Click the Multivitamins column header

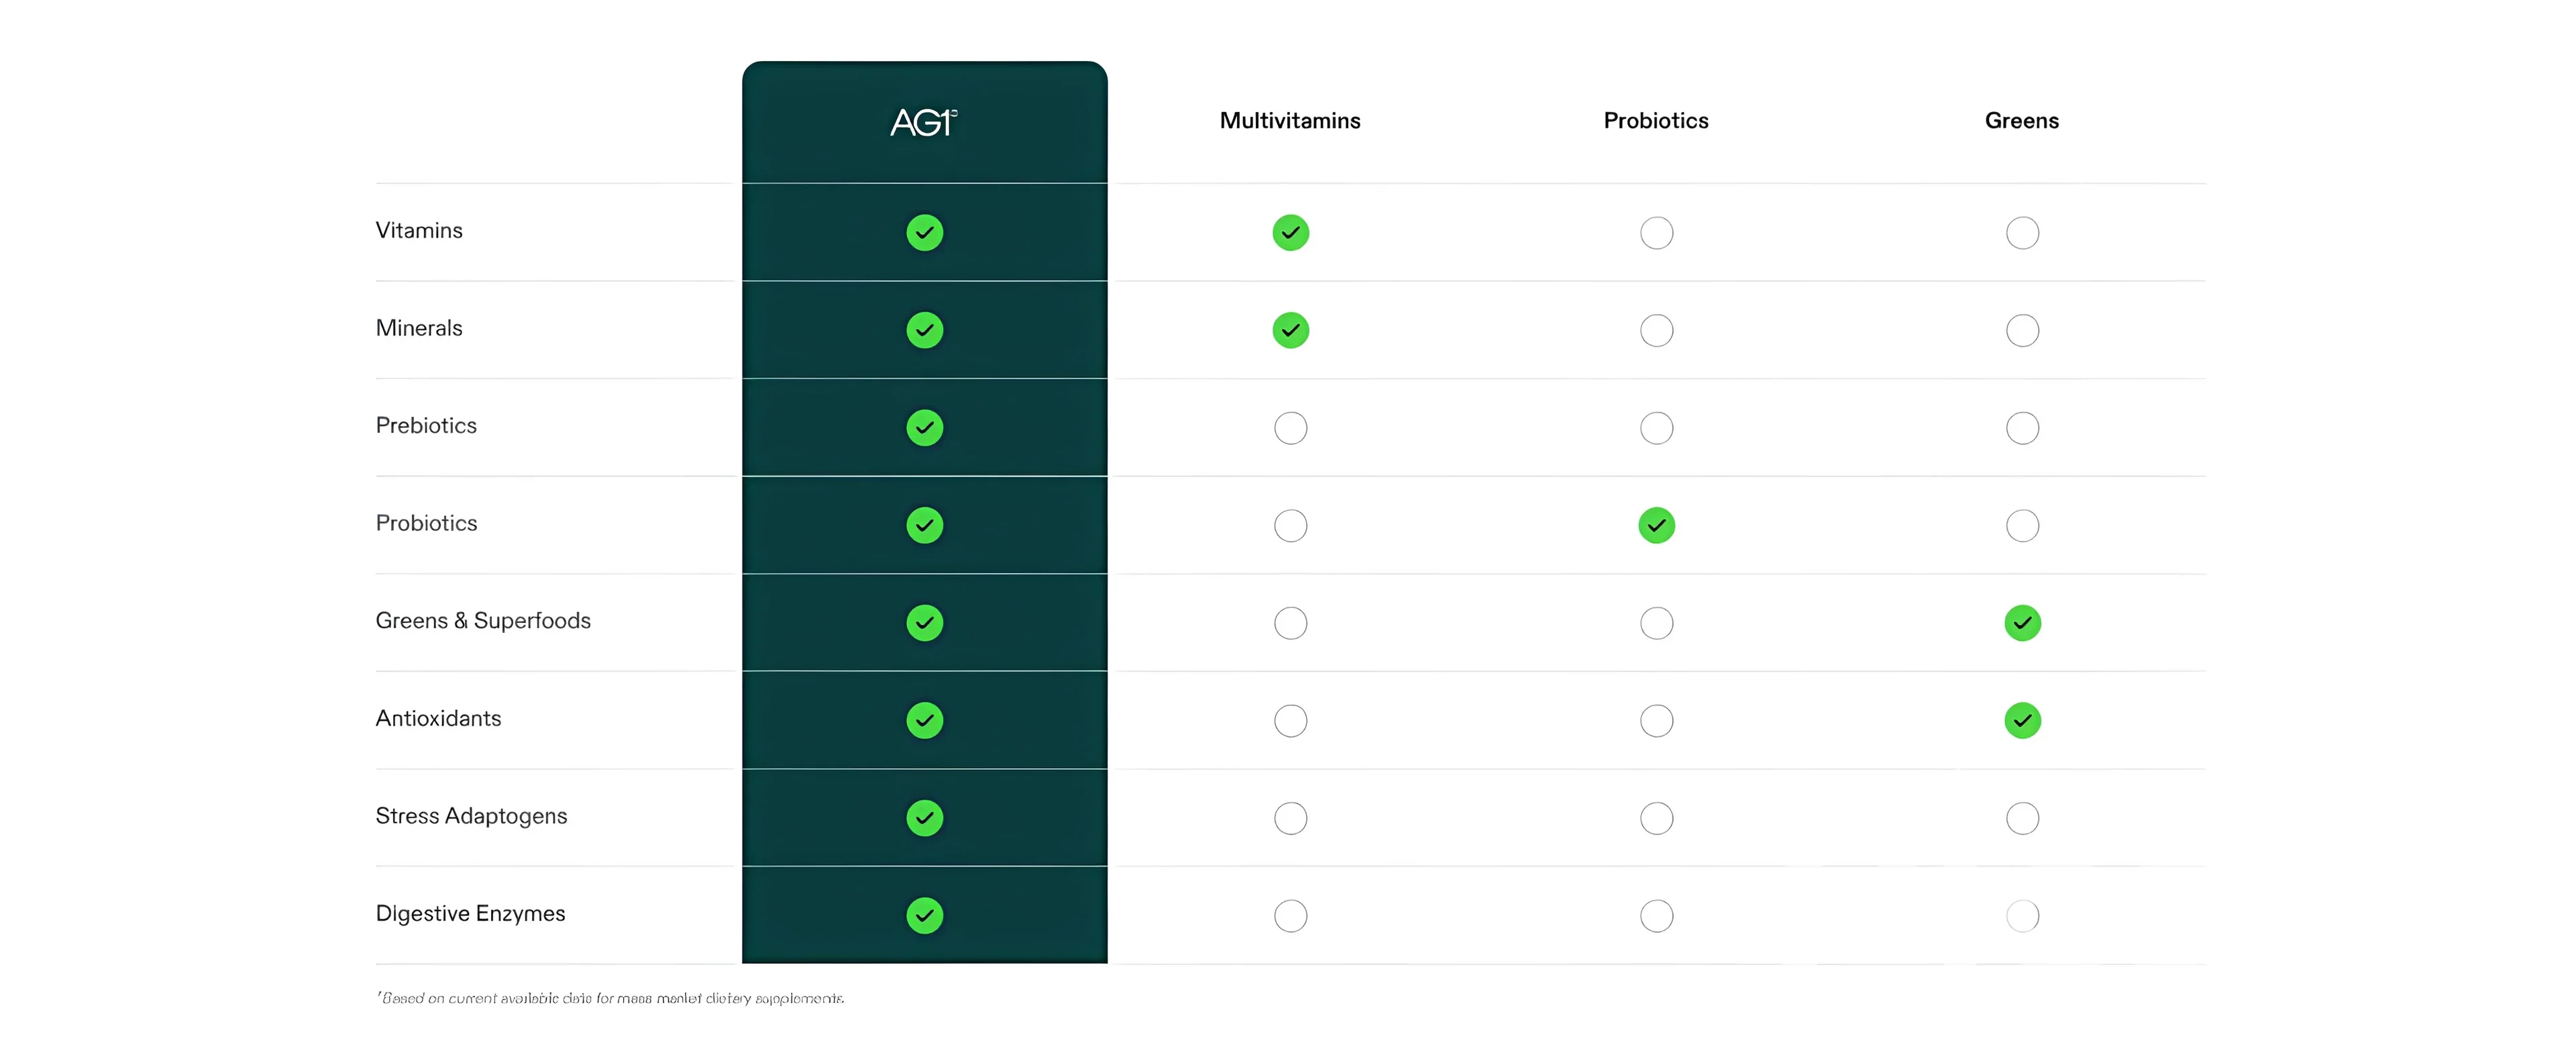[1289, 121]
